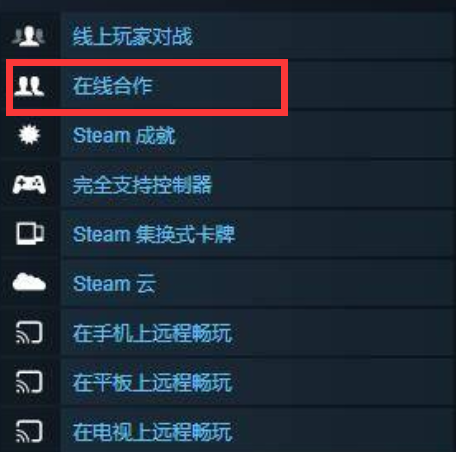Viewport: 456px width, 452px height.
Task: Select 完全支持控制器 feature text
Action: coord(142,185)
